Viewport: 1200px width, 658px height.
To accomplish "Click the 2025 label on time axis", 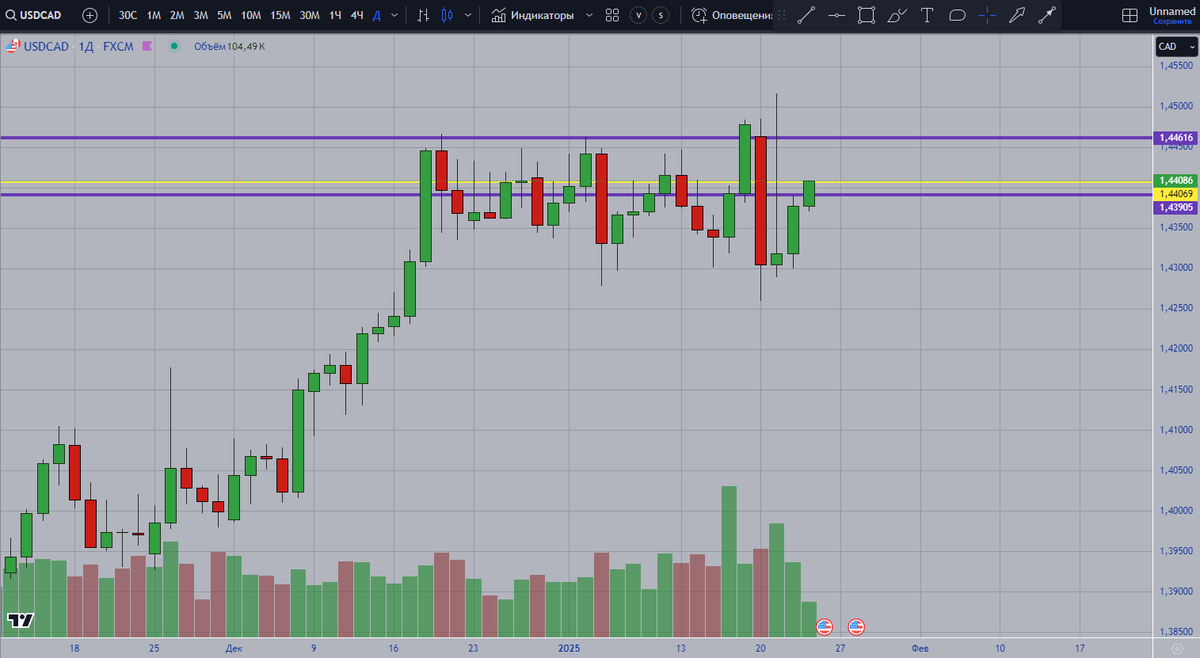I will pos(570,648).
